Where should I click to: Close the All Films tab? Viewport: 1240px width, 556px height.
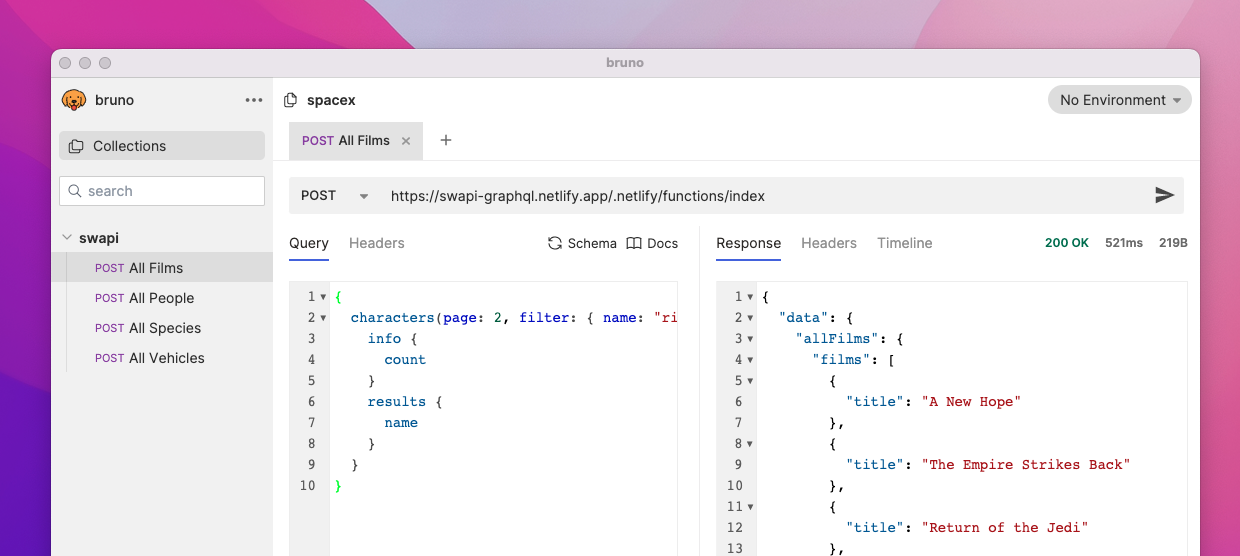point(406,141)
